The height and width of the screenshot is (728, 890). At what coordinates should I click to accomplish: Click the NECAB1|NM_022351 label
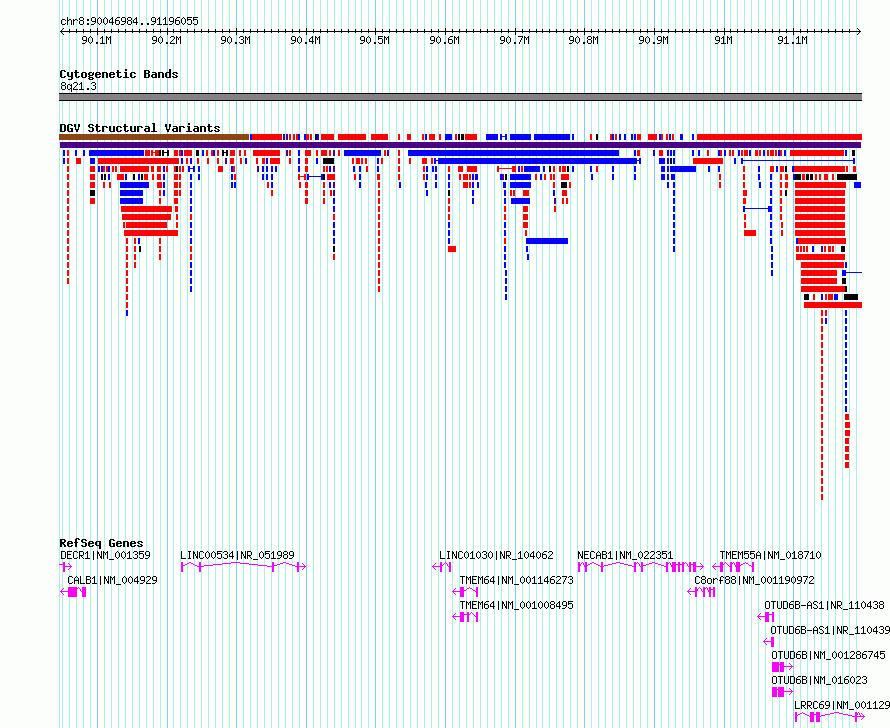(625, 555)
